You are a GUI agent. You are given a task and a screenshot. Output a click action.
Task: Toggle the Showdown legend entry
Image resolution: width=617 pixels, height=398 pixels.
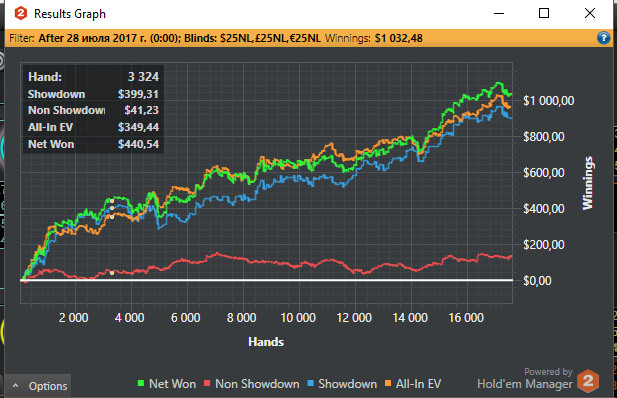342,384
